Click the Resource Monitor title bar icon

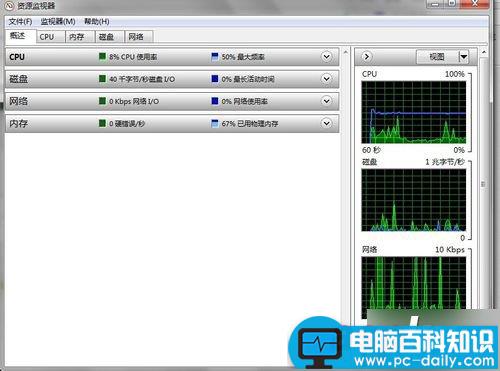click(10, 5)
